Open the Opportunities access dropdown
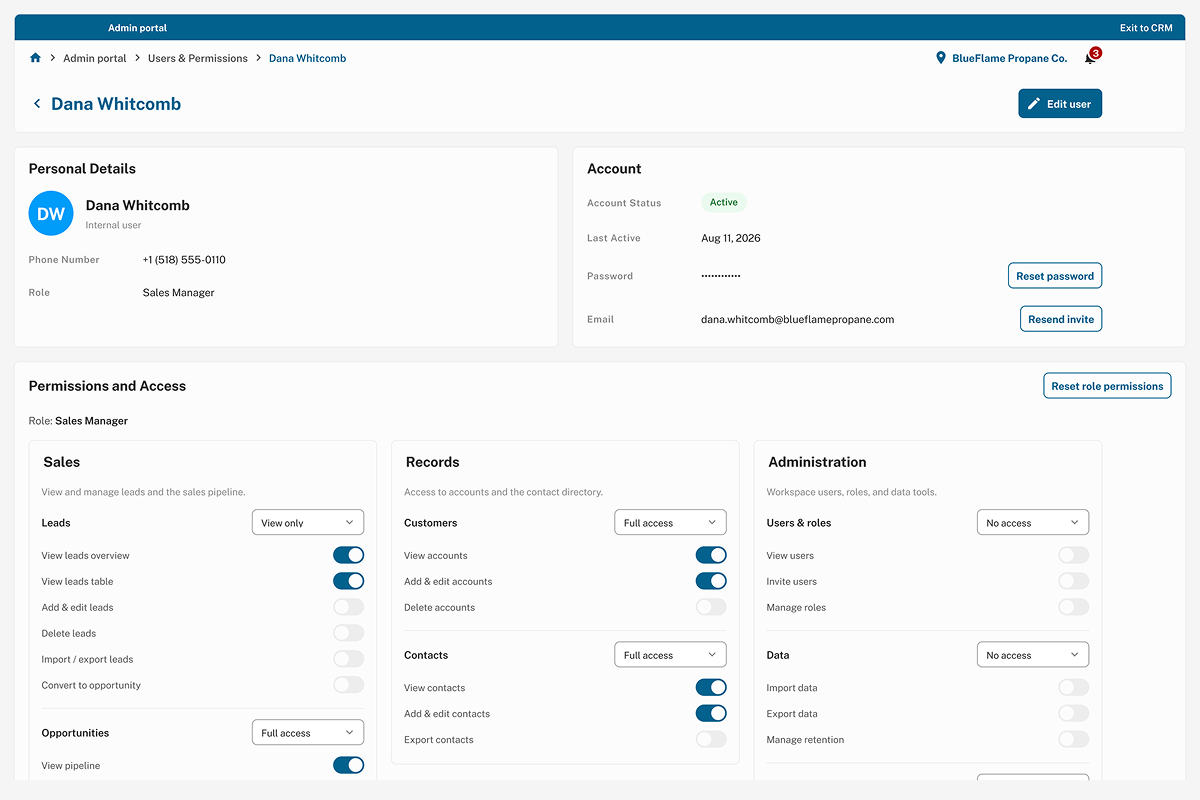This screenshot has height=800, width=1200. click(x=308, y=733)
